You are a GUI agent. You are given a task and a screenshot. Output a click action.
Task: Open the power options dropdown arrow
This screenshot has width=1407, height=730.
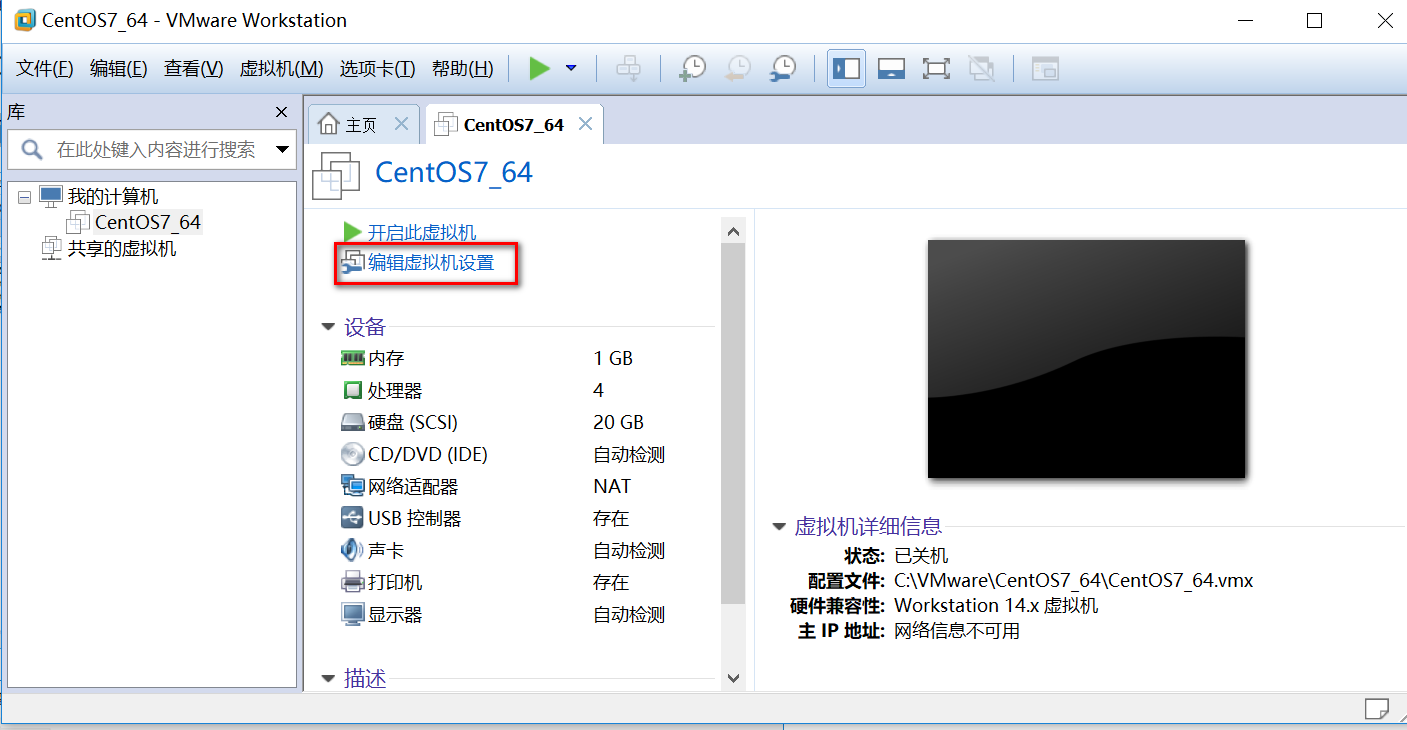[x=571, y=68]
